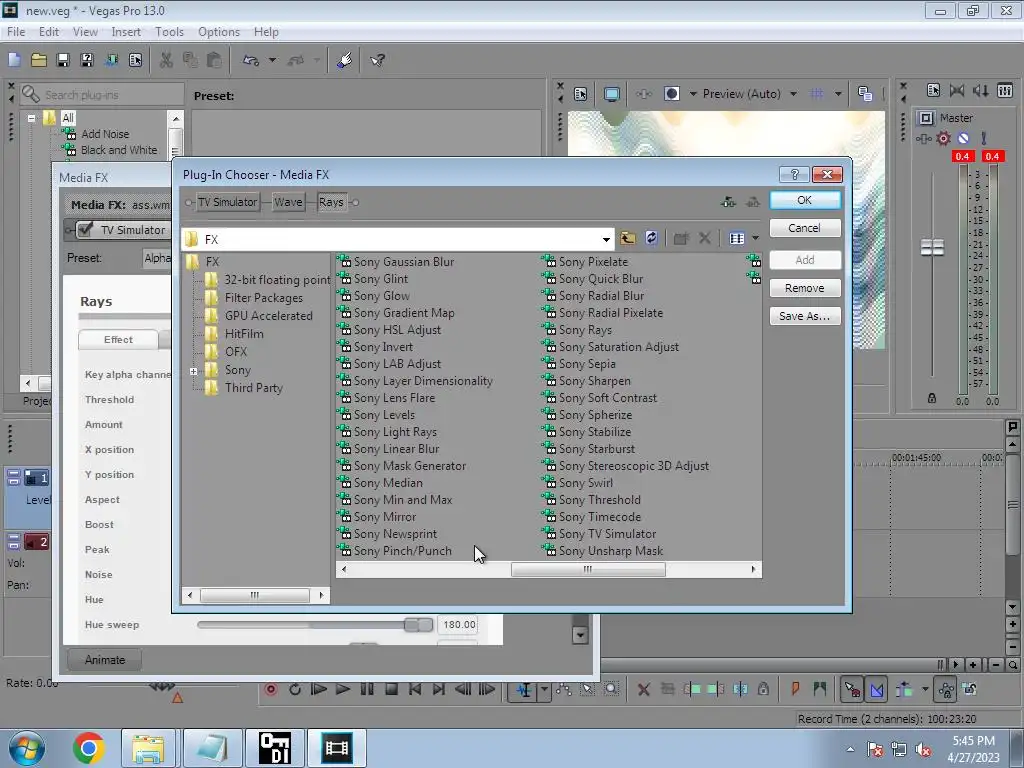Toggle Loop Playback in transport bar
Image resolution: width=1024 pixels, height=768 pixels.
(x=295, y=689)
